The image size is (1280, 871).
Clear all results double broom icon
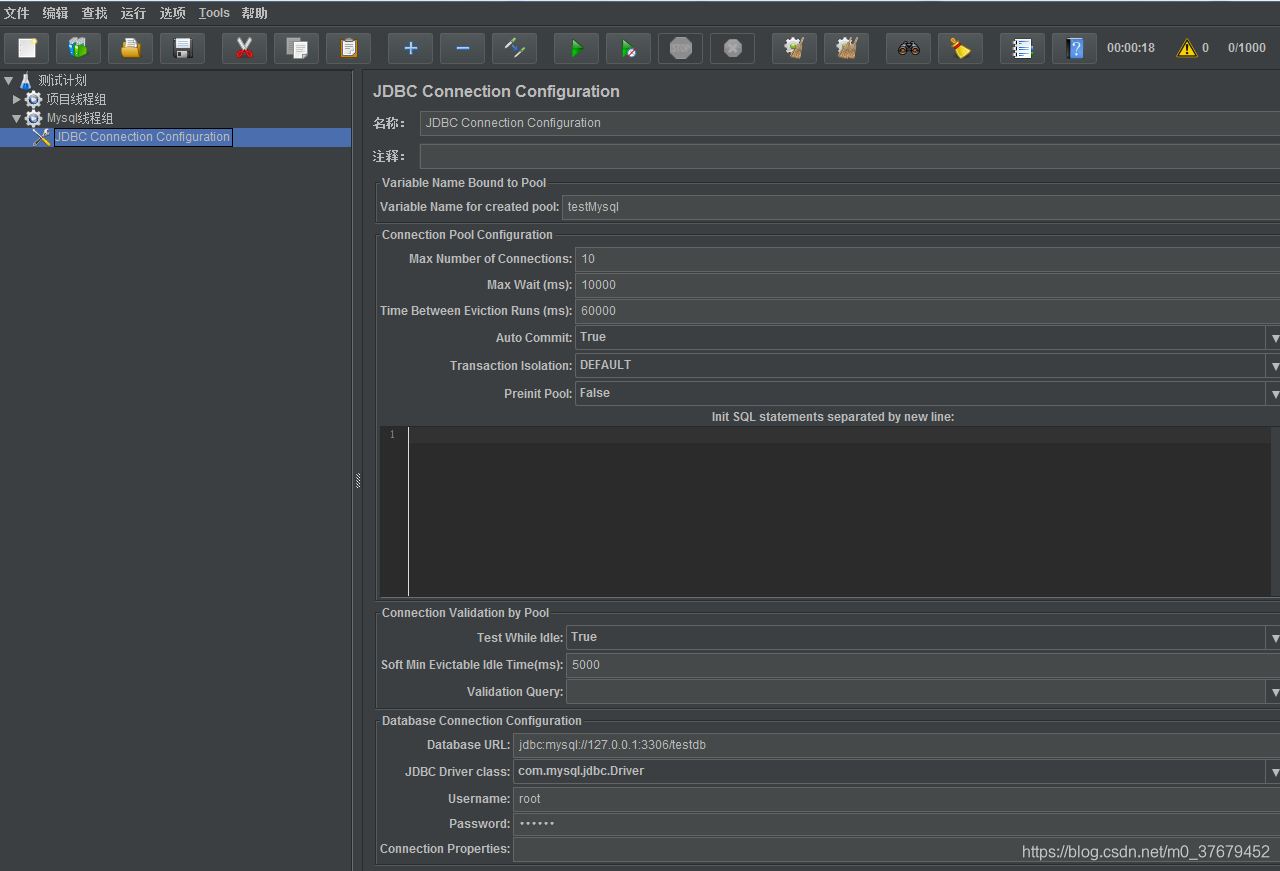click(x=846, y=48)
